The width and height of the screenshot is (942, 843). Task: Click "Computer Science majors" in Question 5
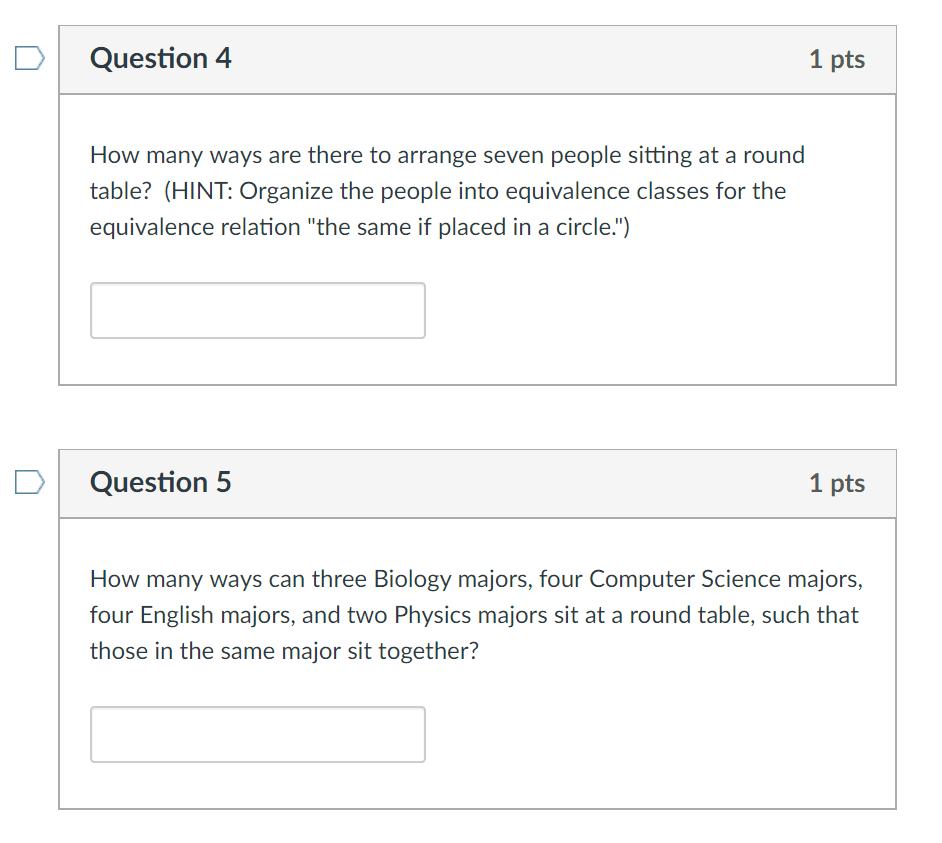click(x=725, y=579)
